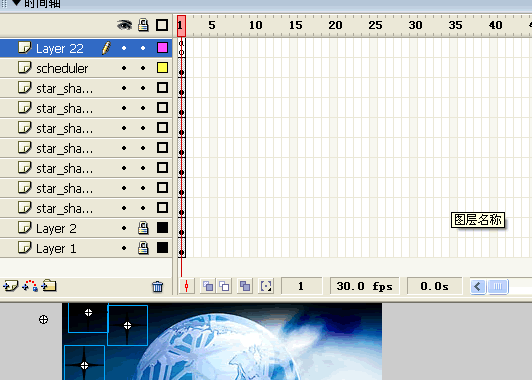532x380 pixels.
Task: Collapse the timeline panel triangle
Action: pos(16,3)
